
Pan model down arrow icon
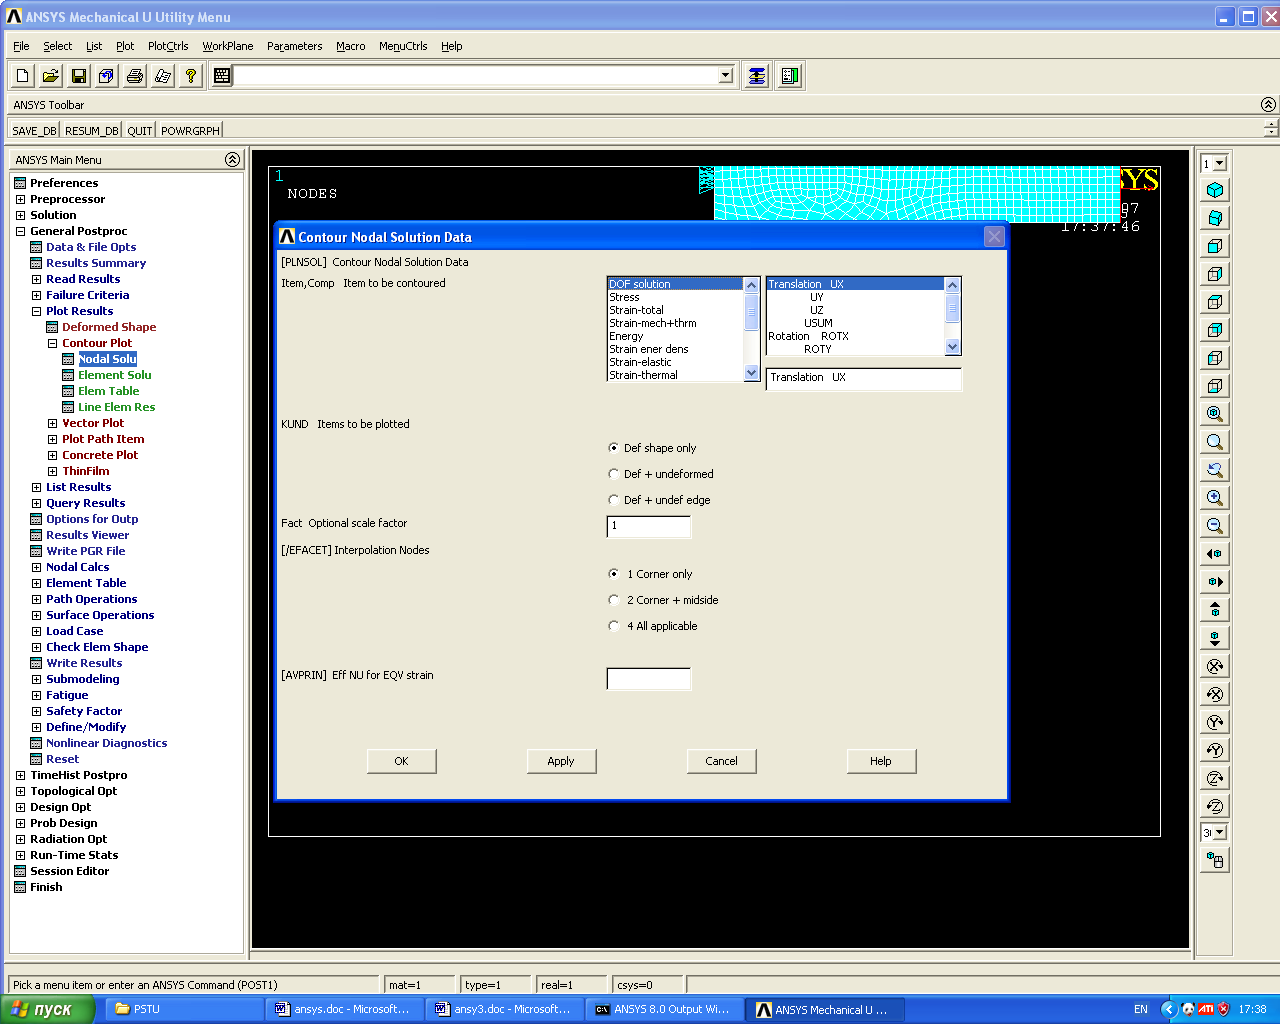(1215, 638)
